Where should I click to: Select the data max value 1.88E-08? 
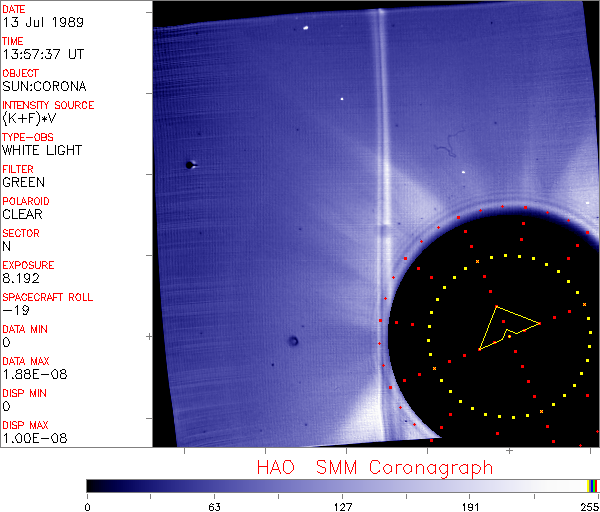[35, 375]
